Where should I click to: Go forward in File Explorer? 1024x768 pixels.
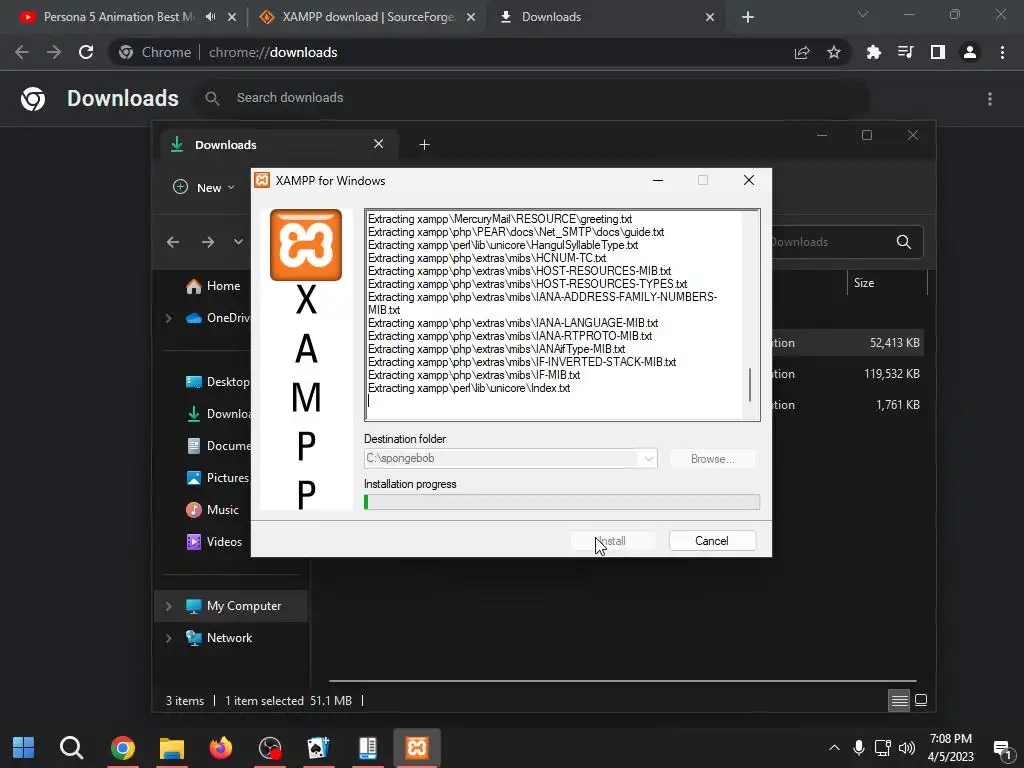(x=208, y=242)
